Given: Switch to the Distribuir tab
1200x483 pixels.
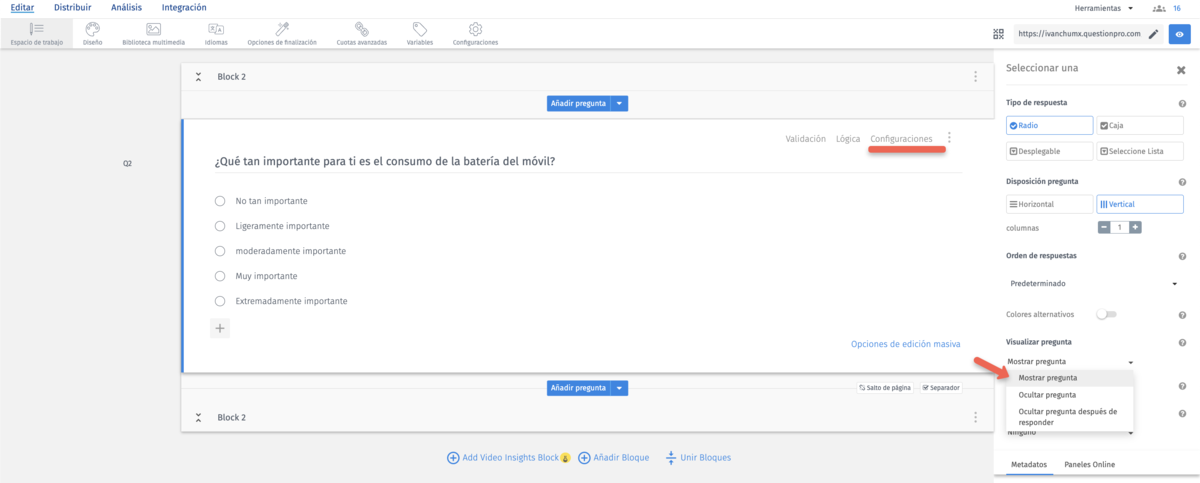Looking at the screenshot, I should [73, 8].
